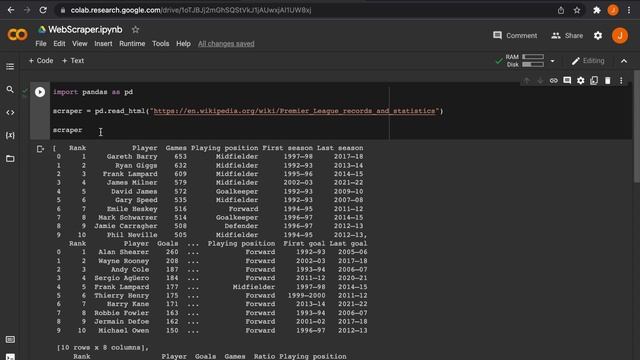Open the Edit menu
Image resolution: width=640 pixels, height=360 pixels.
[x=59, y=44]
